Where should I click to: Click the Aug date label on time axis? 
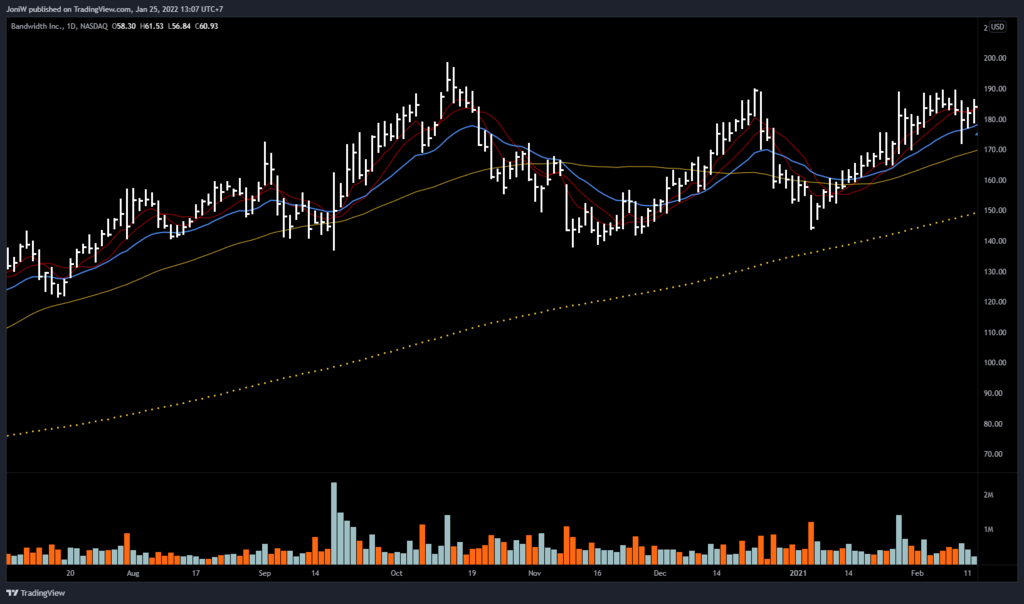point(134,575)
